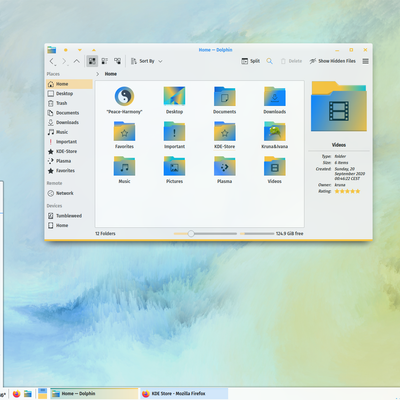Select the "Peace-Harmony" yin-yang file icon
Viewport: 400px width, 400px height.
[124, 96]
